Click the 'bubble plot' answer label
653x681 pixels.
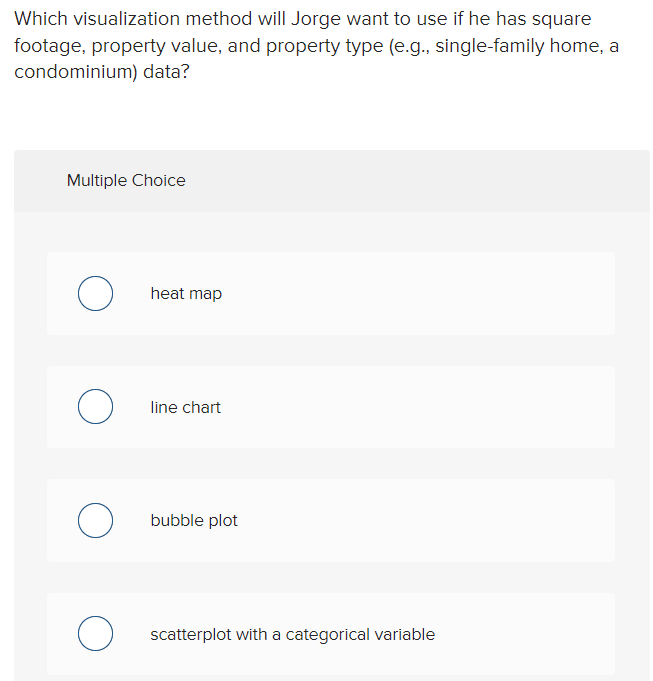(194, 520)
